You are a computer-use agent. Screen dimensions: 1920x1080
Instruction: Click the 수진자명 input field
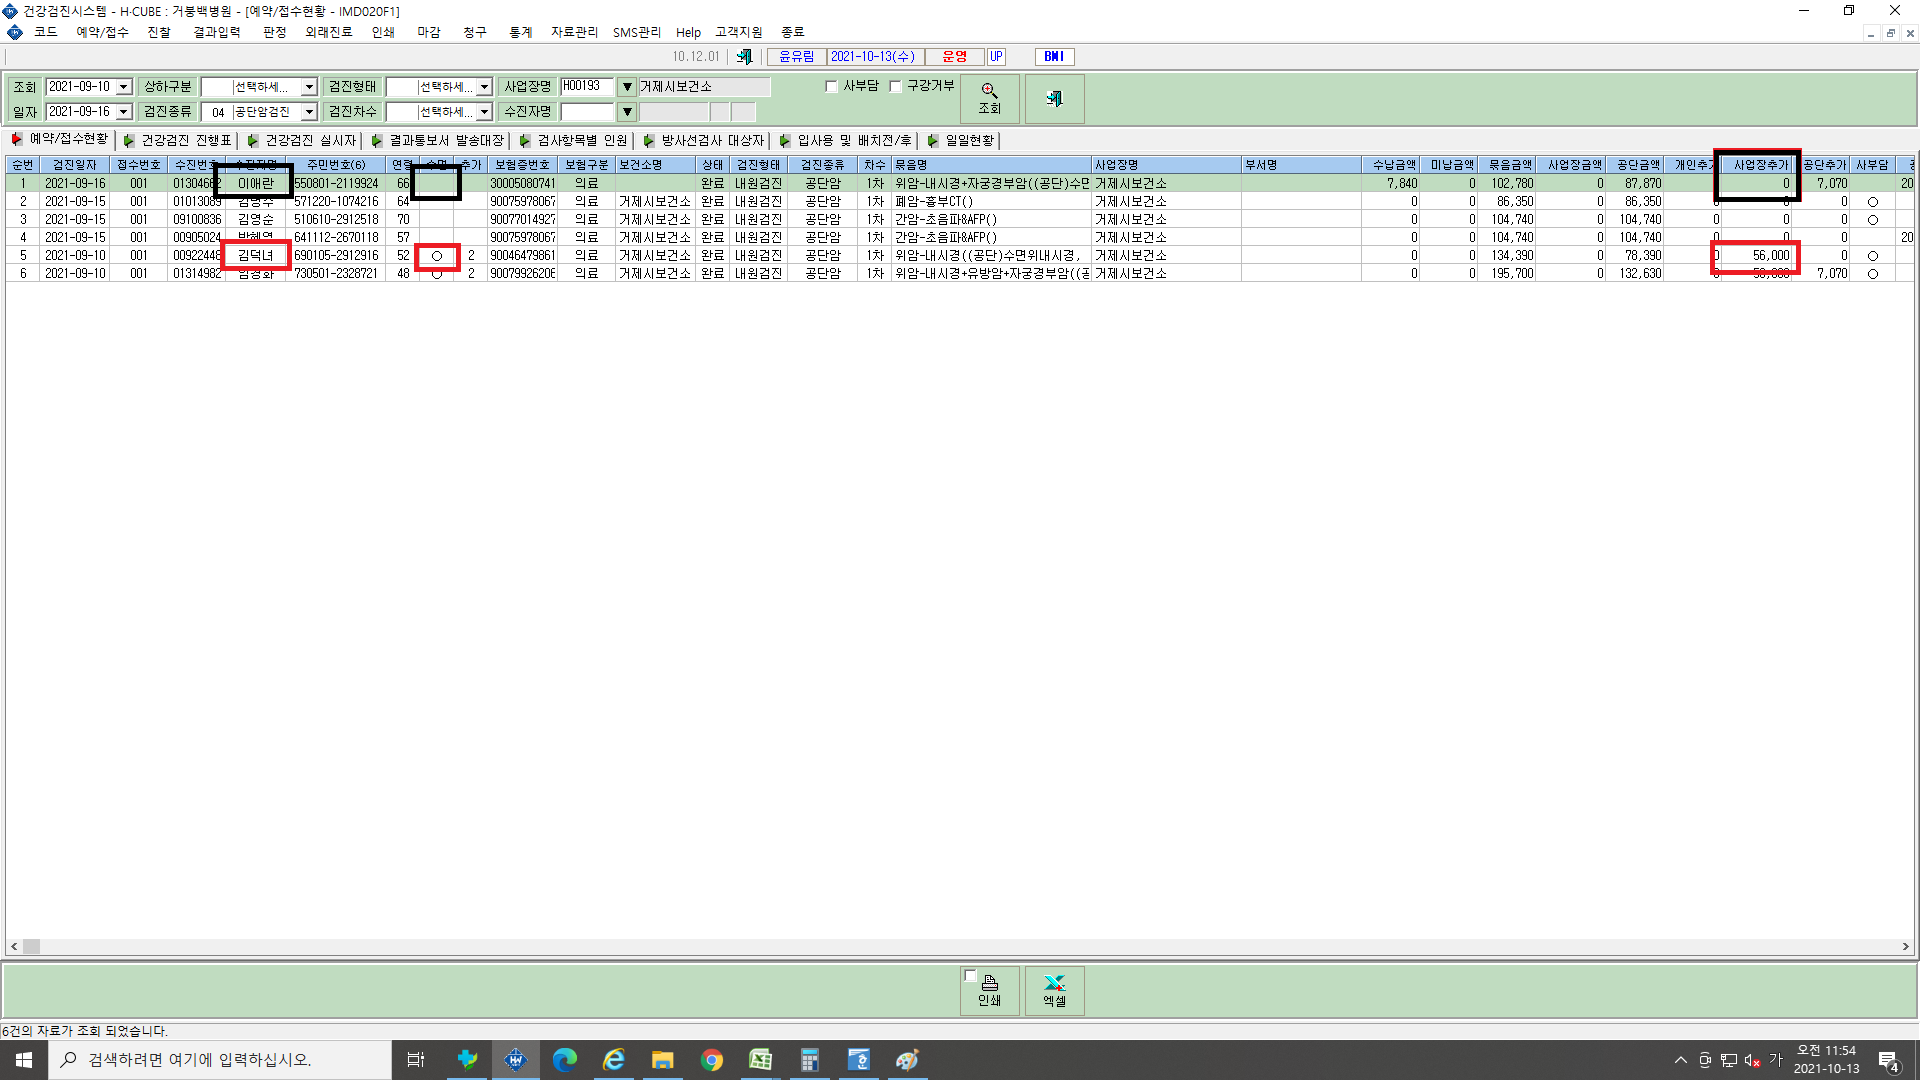tap(587, 112)
